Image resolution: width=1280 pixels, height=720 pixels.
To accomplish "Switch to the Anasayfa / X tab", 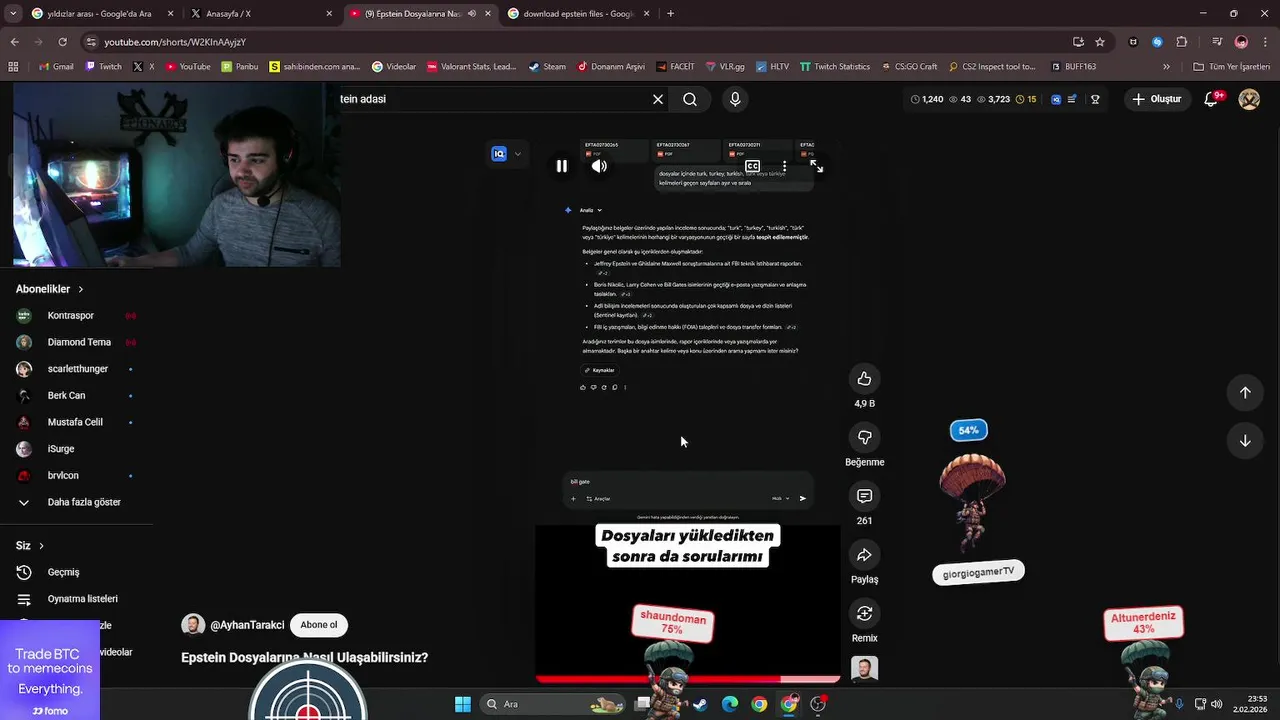I will tap(260, 14).
